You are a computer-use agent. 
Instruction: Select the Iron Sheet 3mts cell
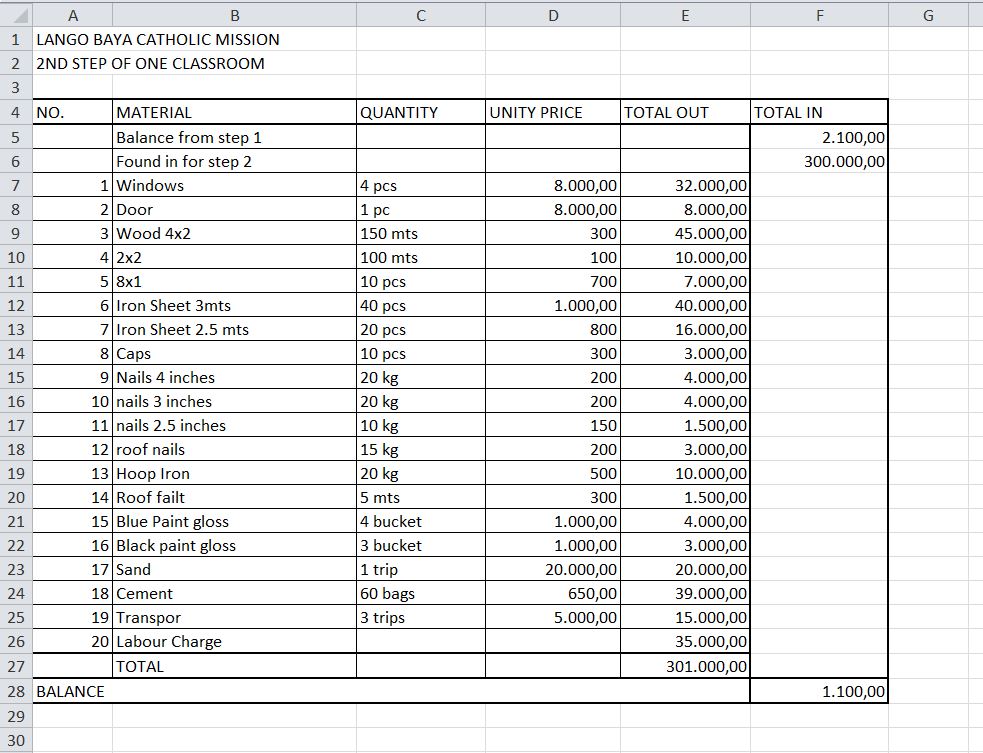[234, 305]
